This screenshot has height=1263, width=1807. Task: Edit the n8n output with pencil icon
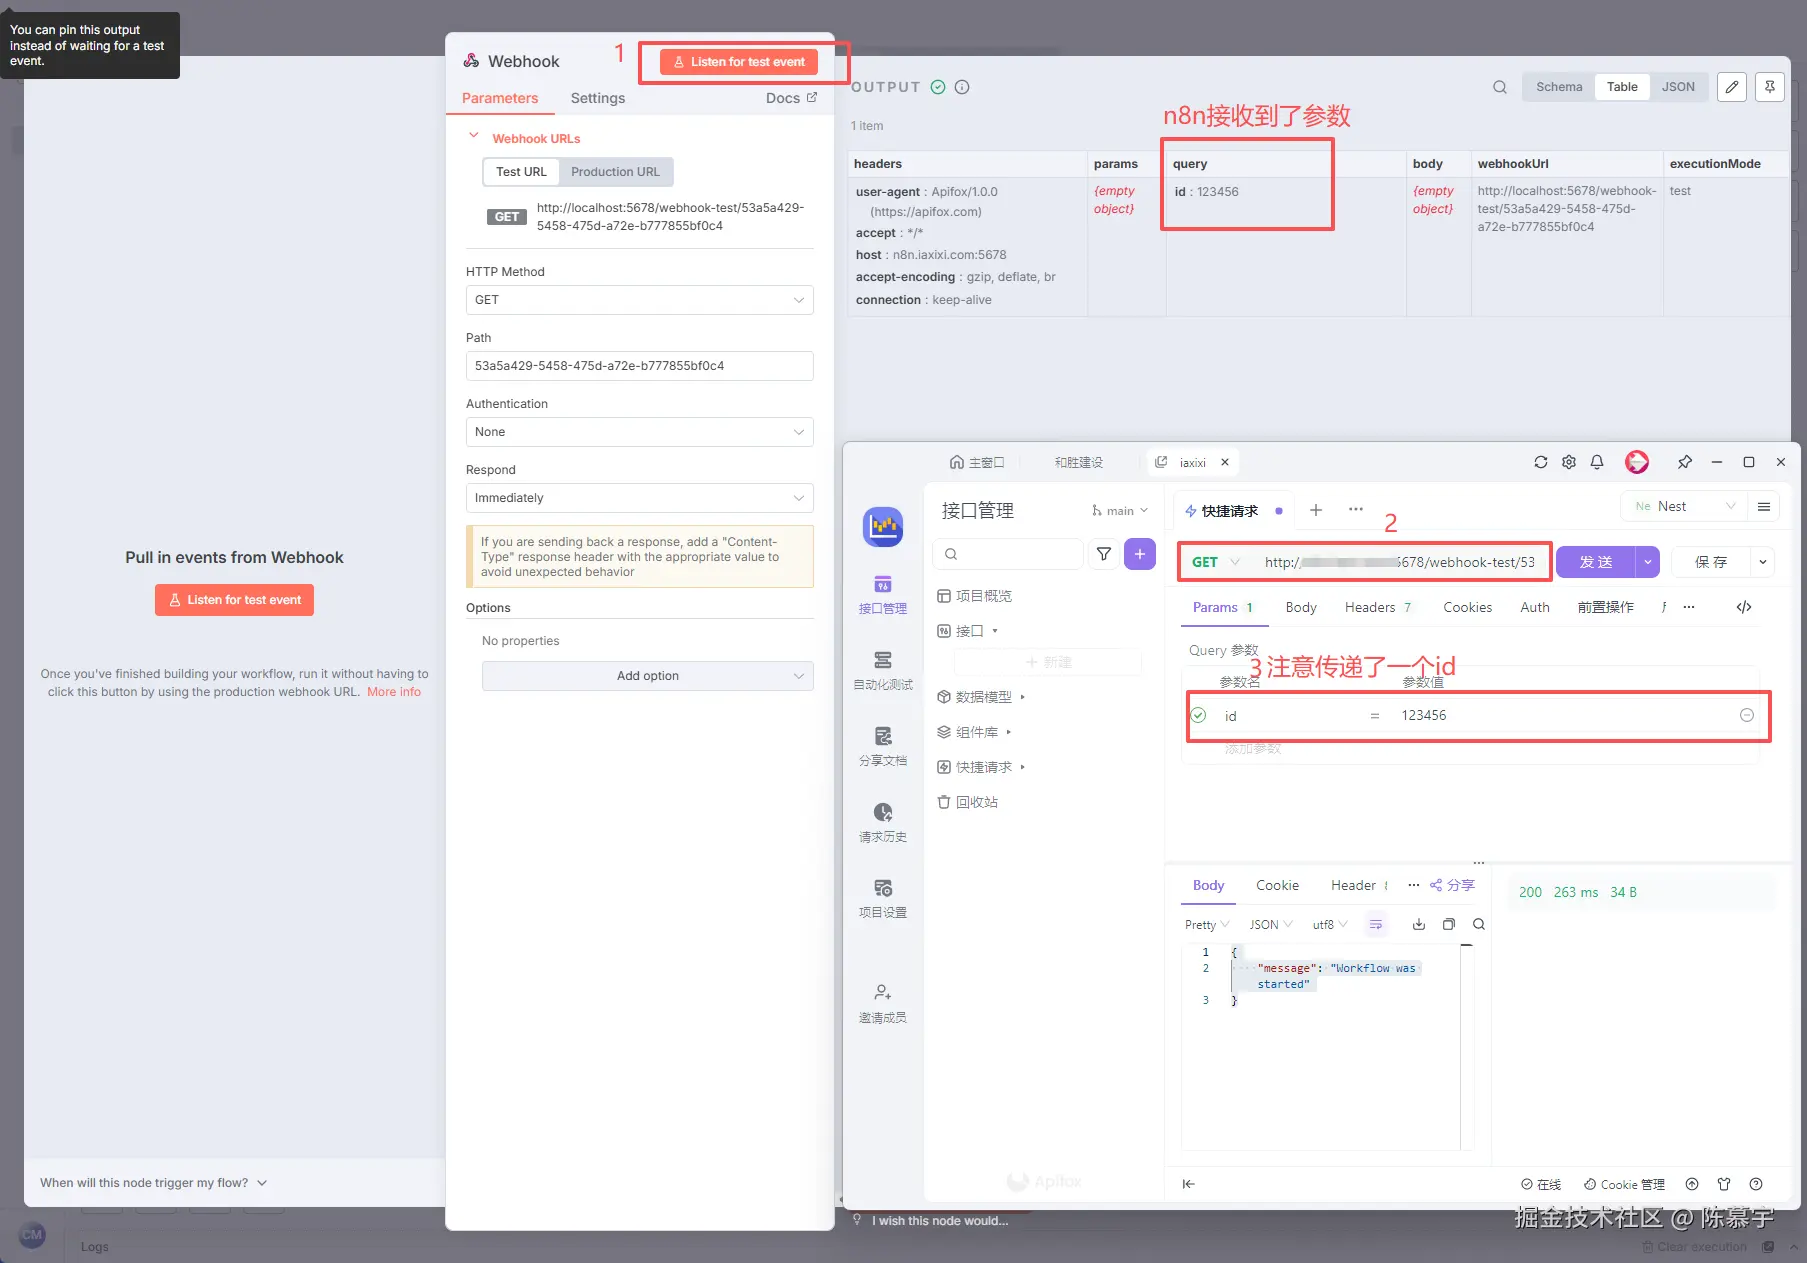point(1732,87)
